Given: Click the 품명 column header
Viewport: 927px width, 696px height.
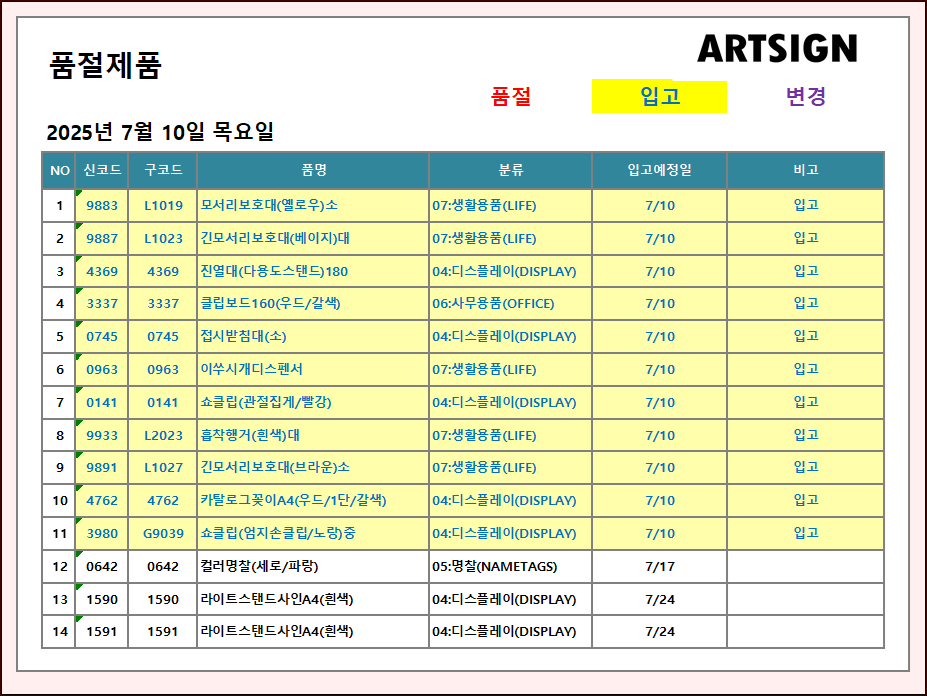Looking at the screenshot, I should pyautogui.click(x=313, y=170).
